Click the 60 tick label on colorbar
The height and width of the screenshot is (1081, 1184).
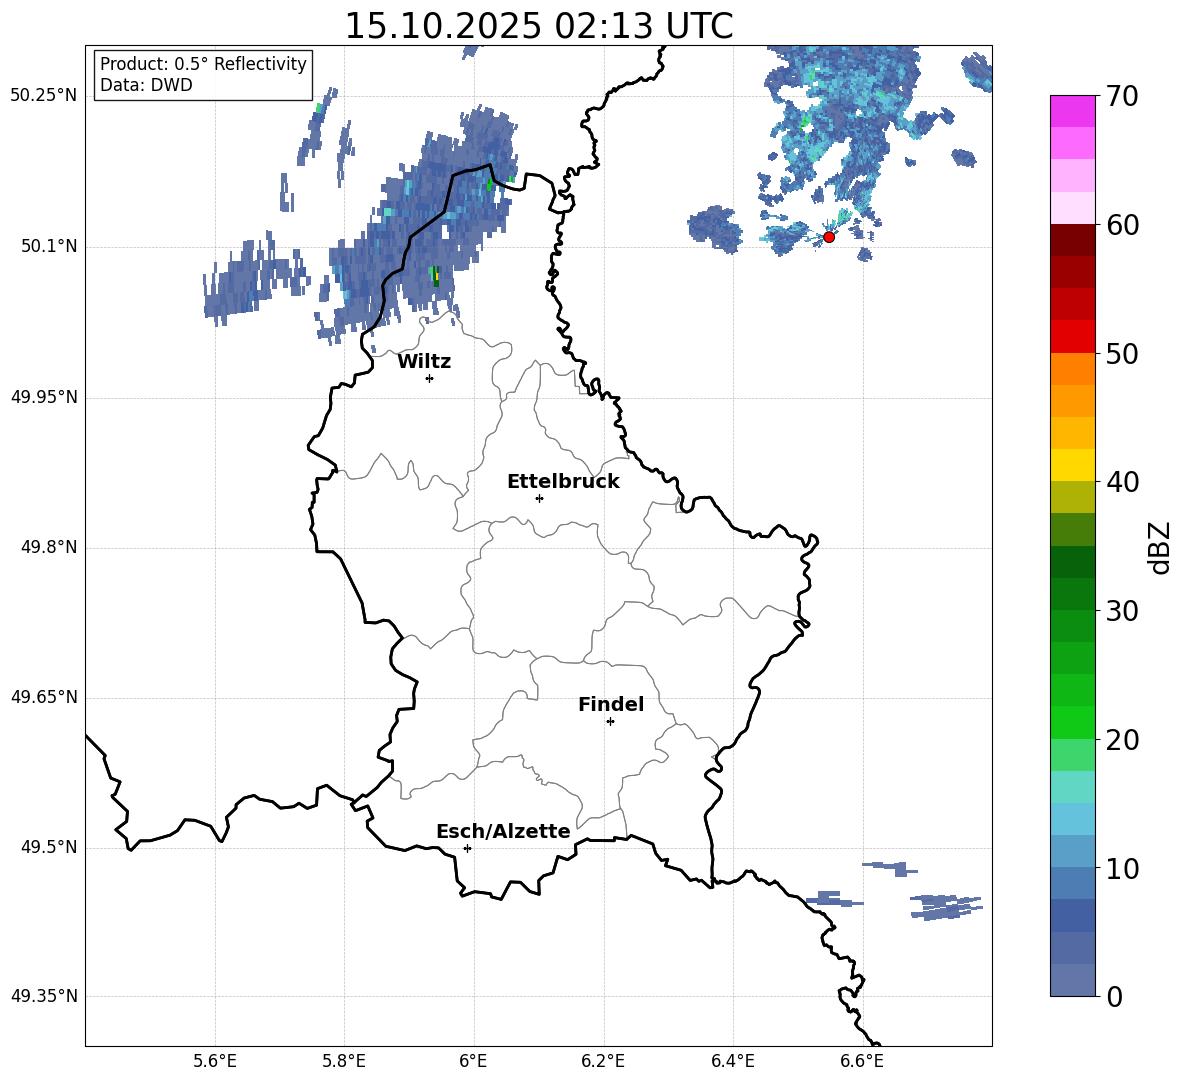click(1122, 225)
